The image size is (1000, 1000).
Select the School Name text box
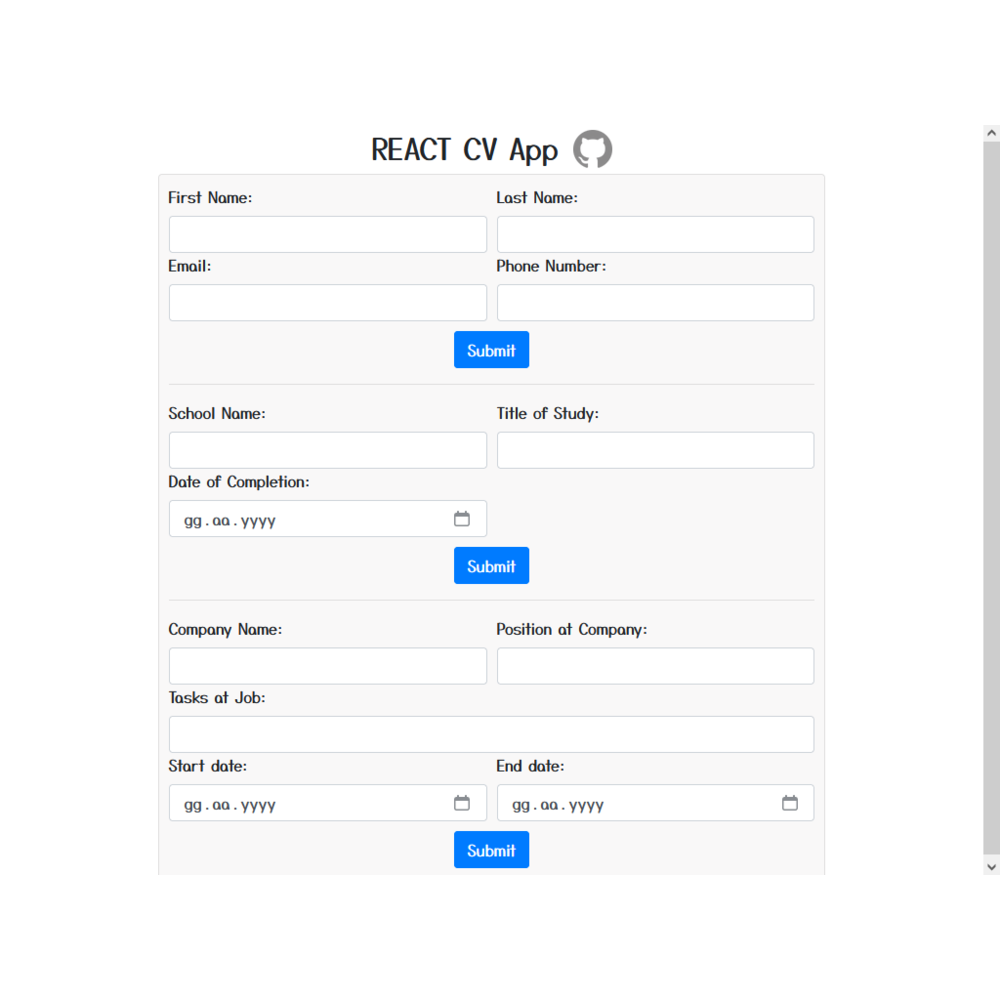coord(328,450)
